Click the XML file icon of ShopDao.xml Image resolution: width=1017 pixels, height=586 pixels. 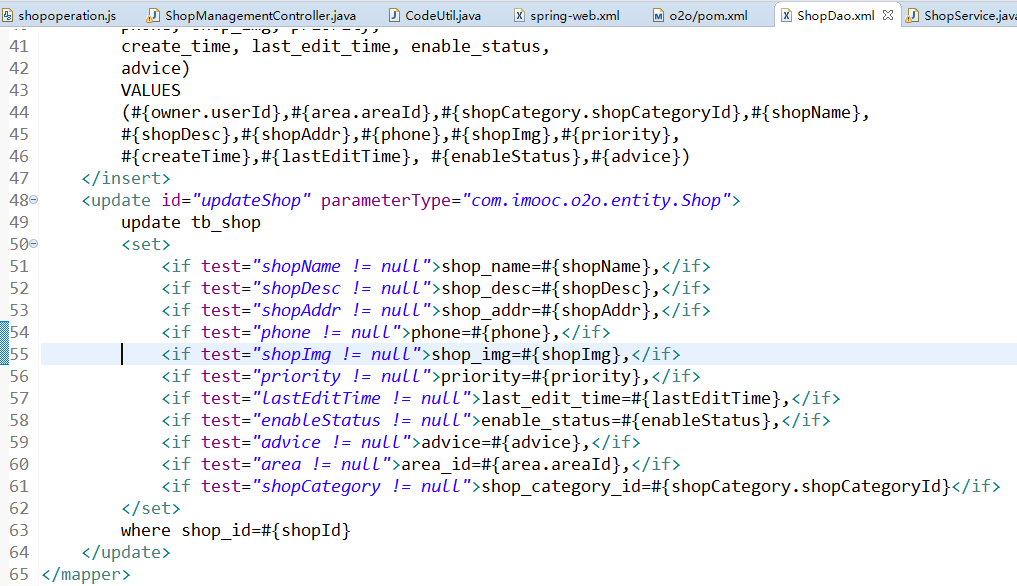pyautogui.click(x=786, y=15)
